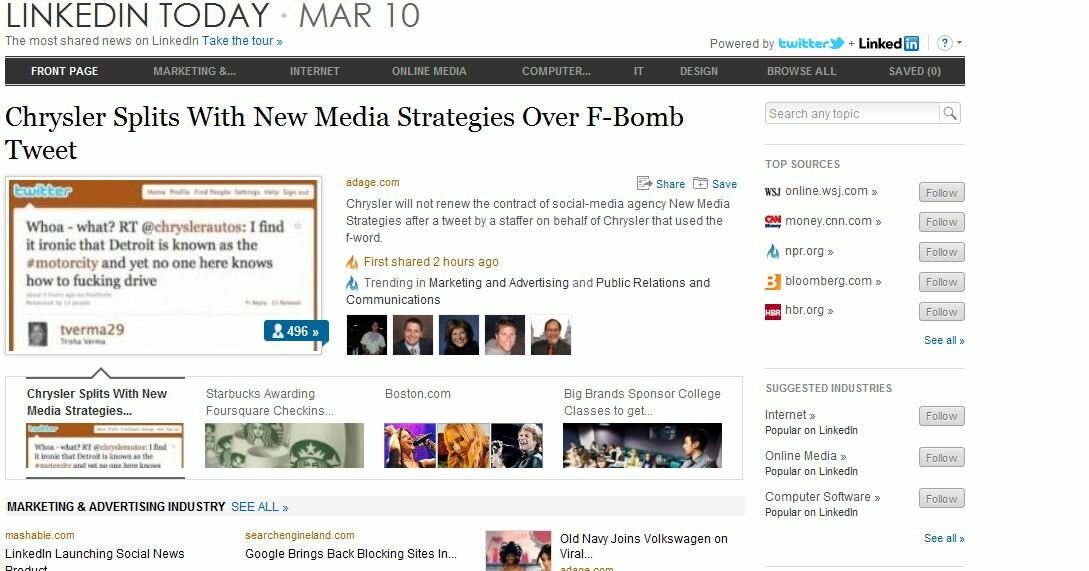Switch to the Internet tab
Image resolution: width=1089 pixels, height=571 pixels.
(x=314, y=71)
